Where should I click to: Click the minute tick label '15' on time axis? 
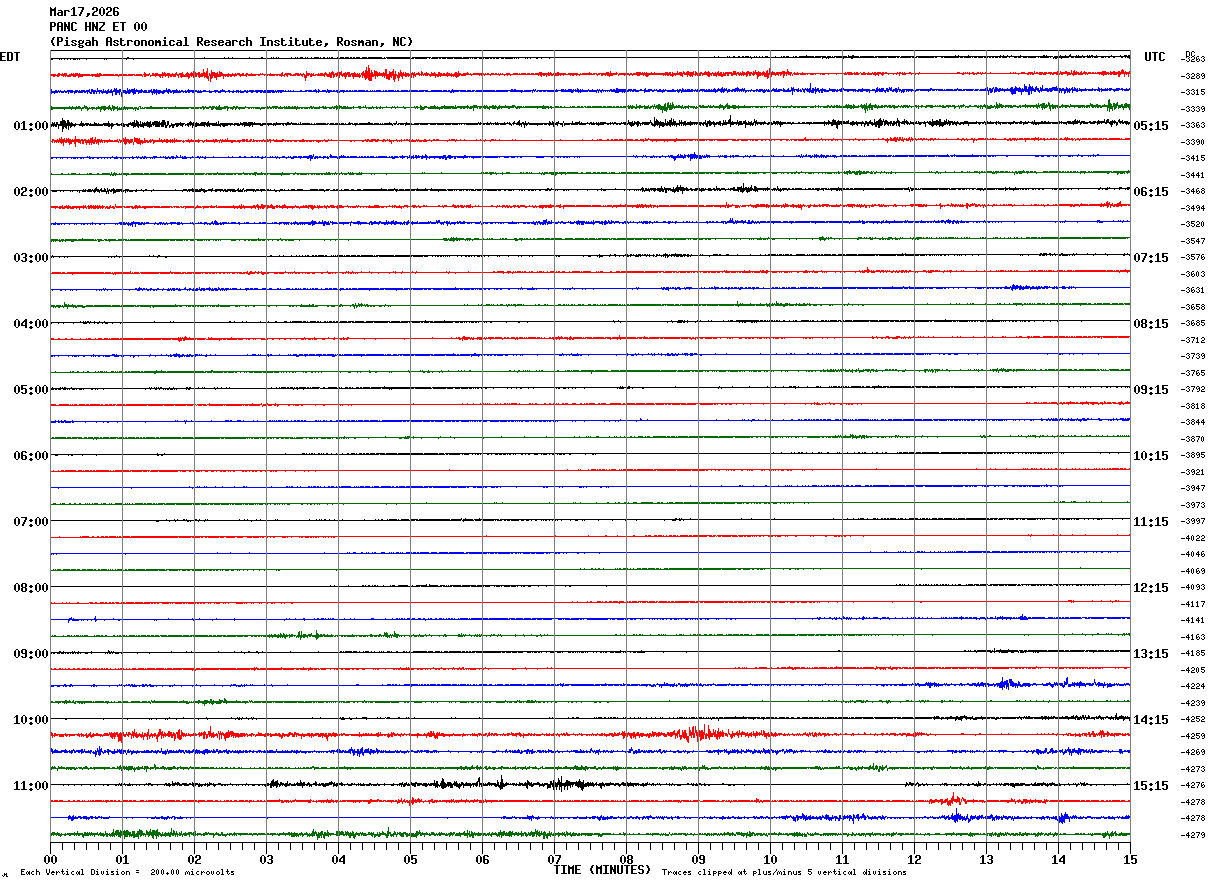[1130, 859]
